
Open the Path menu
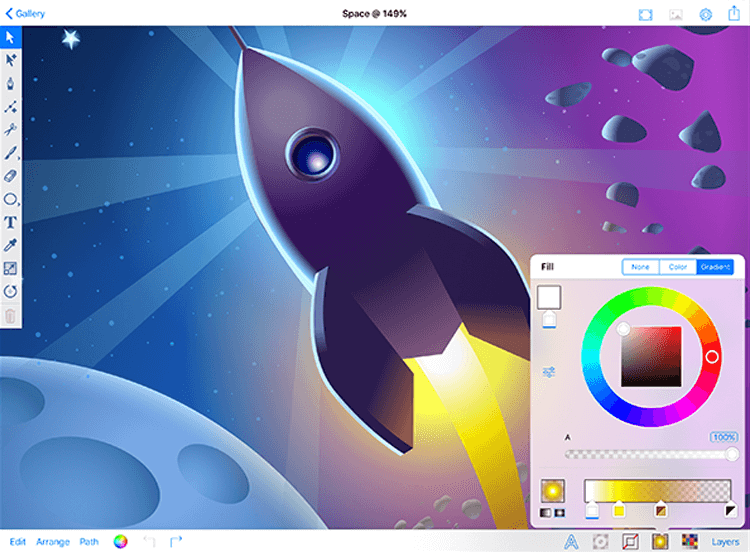click(89, 542)
